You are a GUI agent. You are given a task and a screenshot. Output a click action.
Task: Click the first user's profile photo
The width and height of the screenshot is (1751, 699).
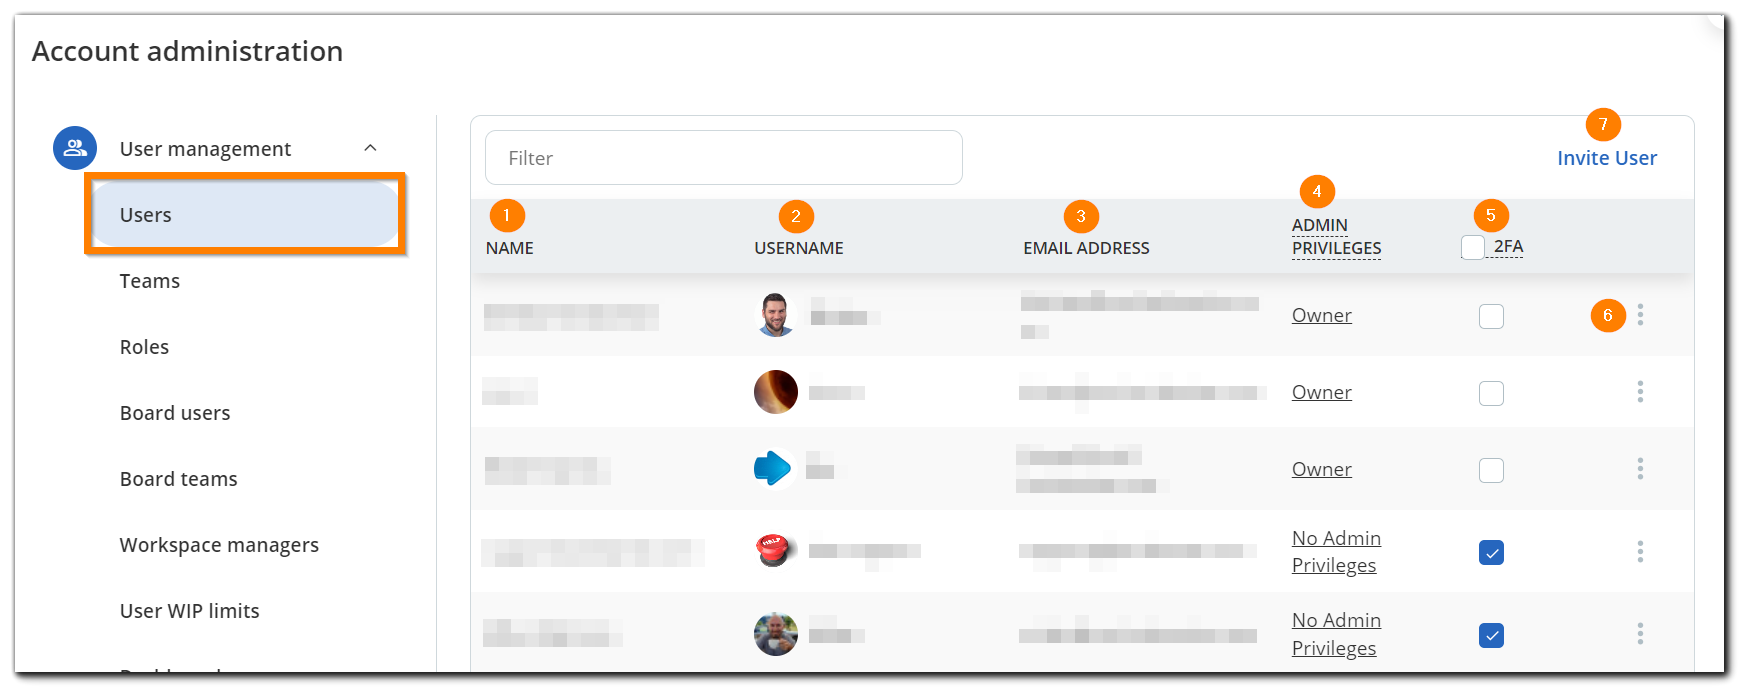(773, 313)
